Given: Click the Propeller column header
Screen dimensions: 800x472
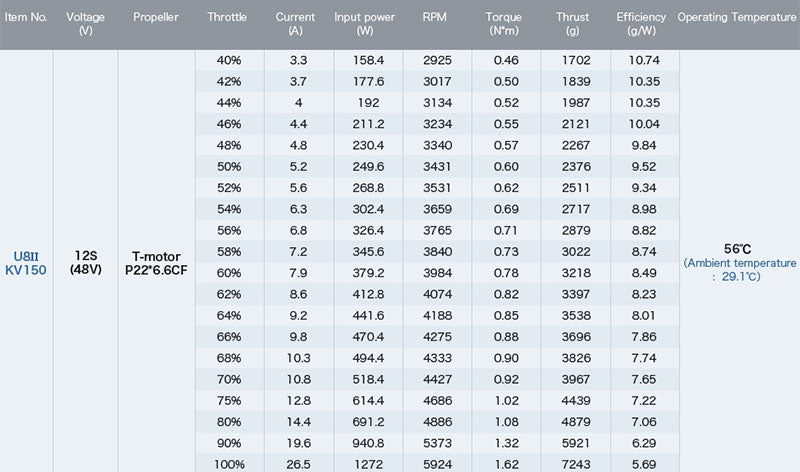Looking at the screenshot, I should (x=156, y=18).
